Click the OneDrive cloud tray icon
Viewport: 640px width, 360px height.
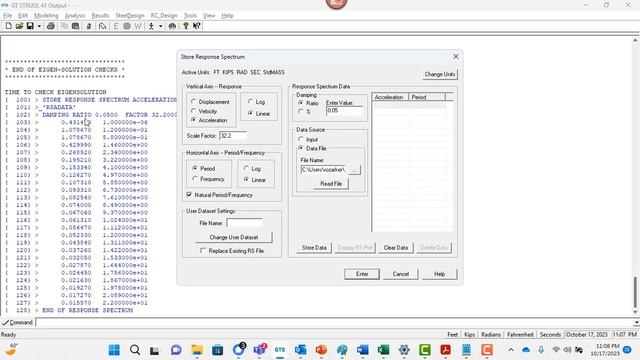526,350
